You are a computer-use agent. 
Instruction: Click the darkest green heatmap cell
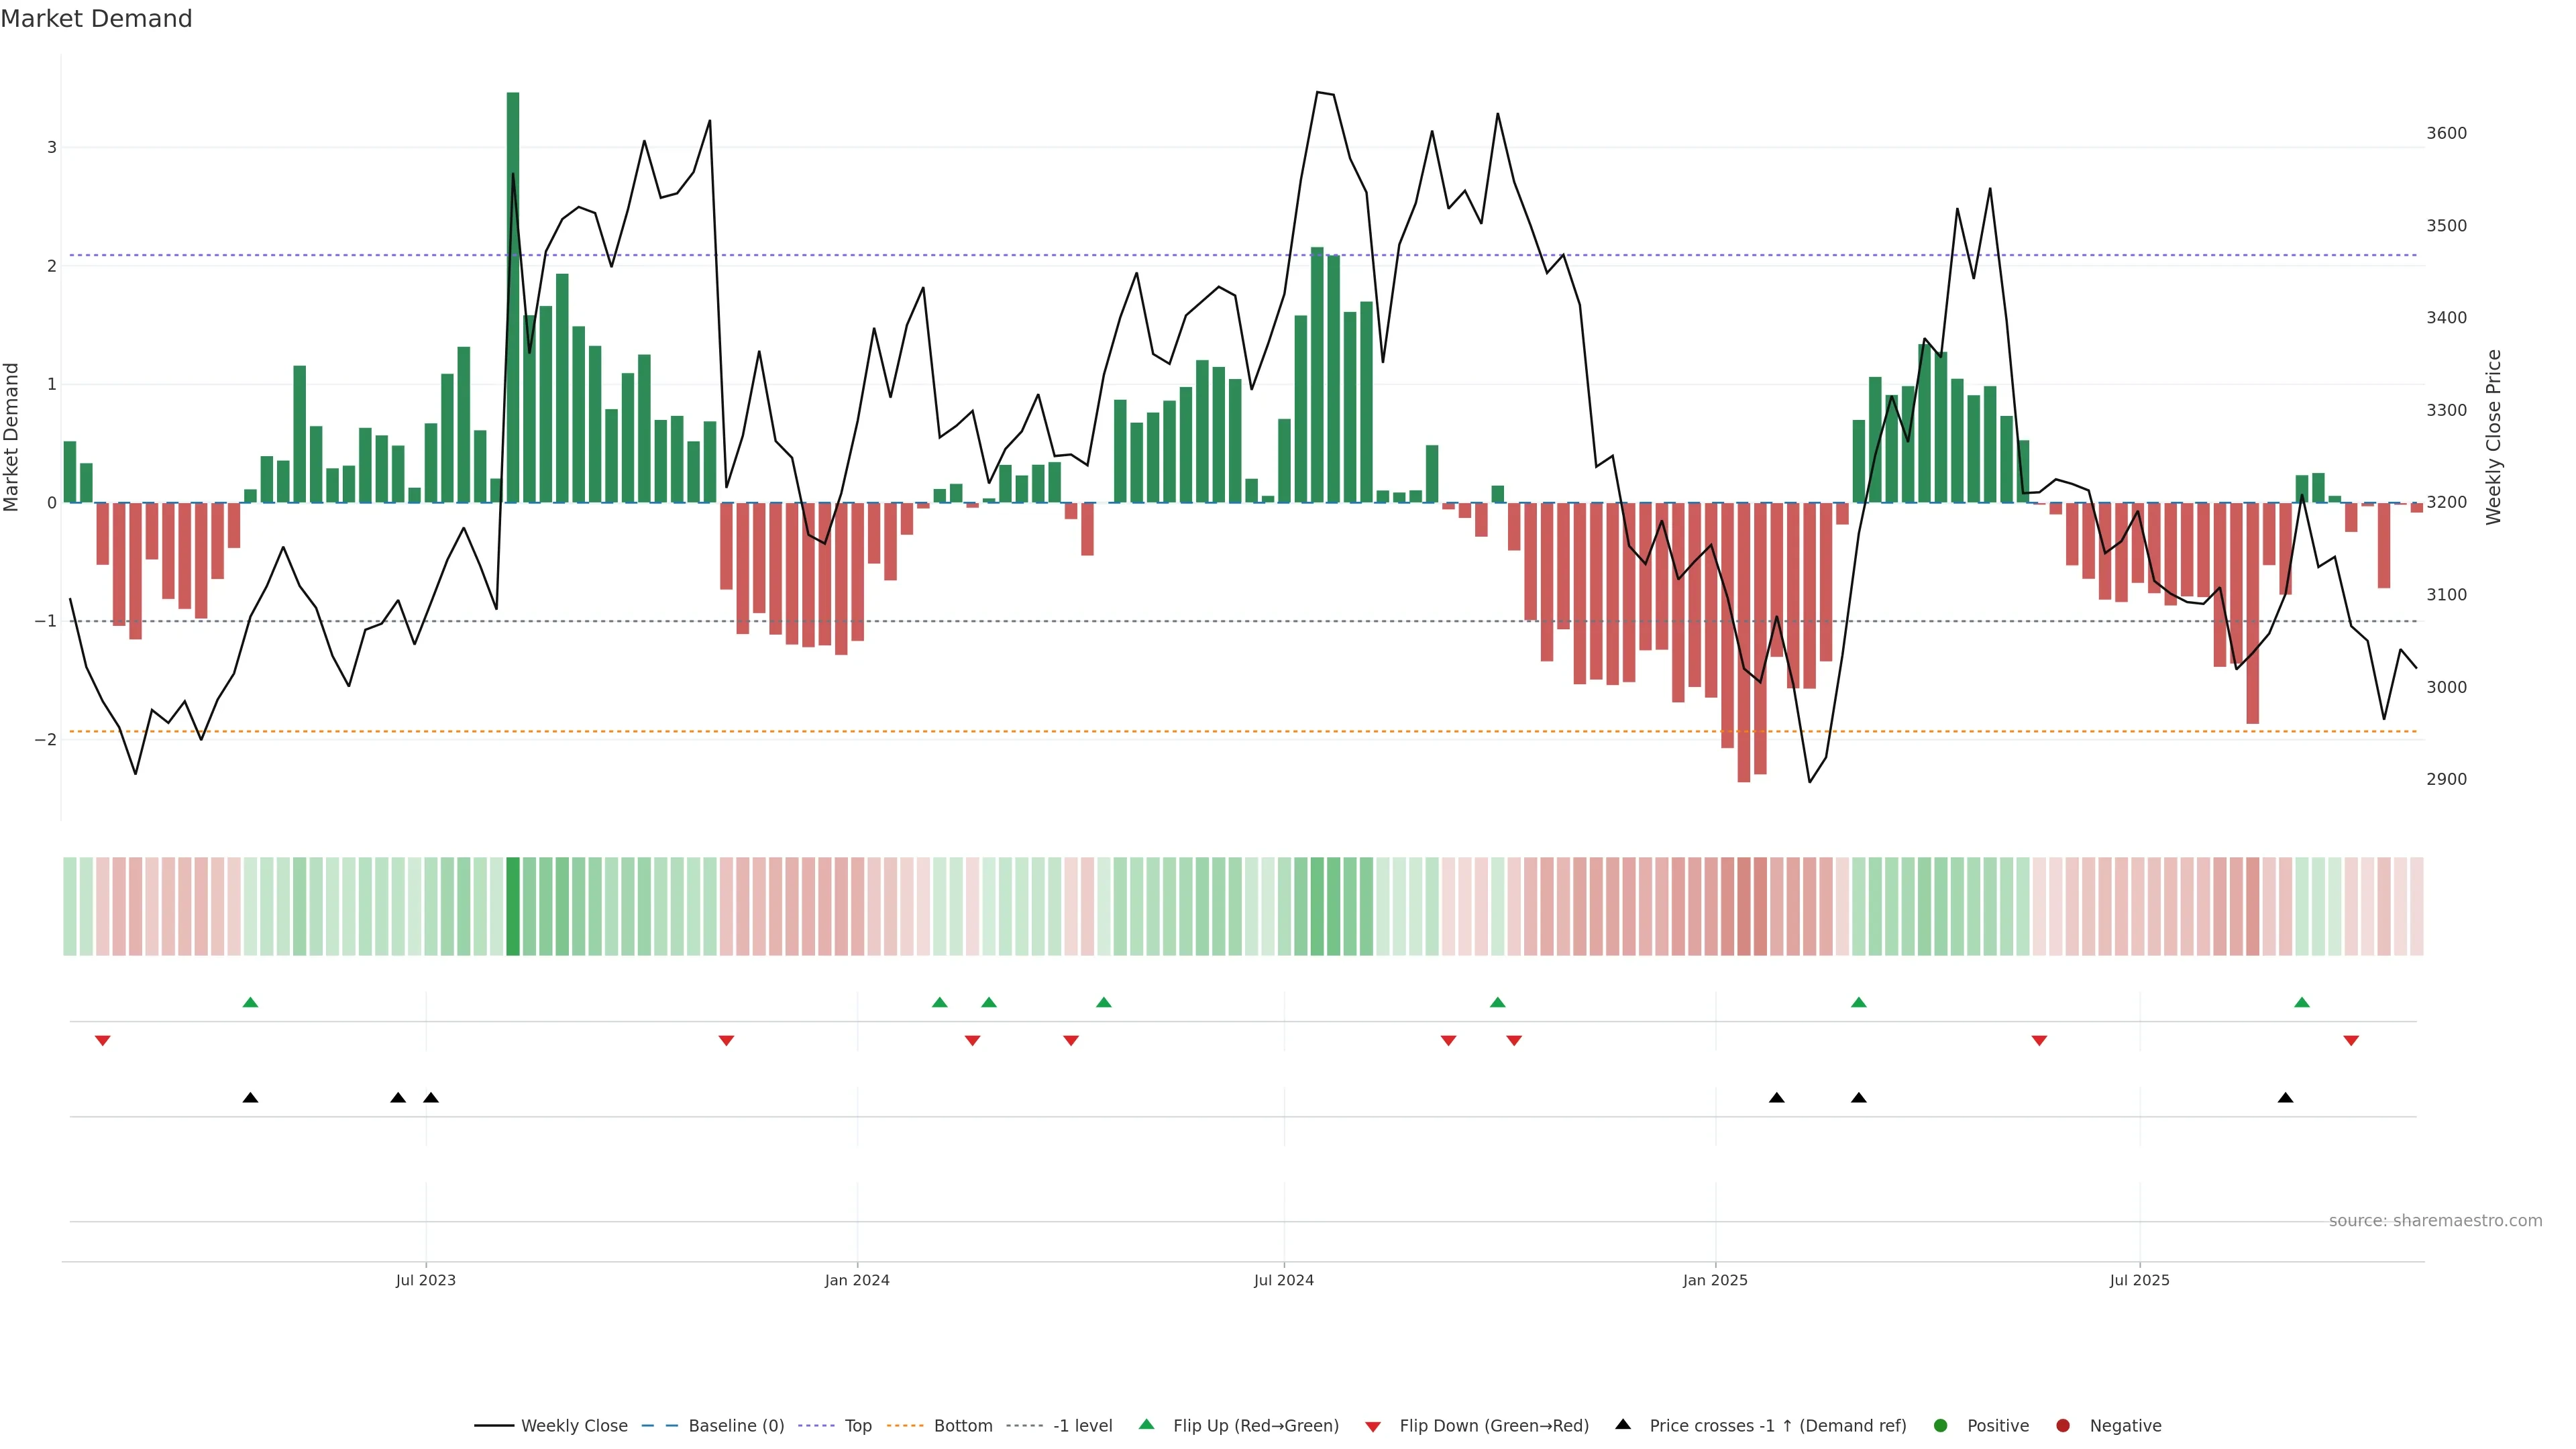513,906
